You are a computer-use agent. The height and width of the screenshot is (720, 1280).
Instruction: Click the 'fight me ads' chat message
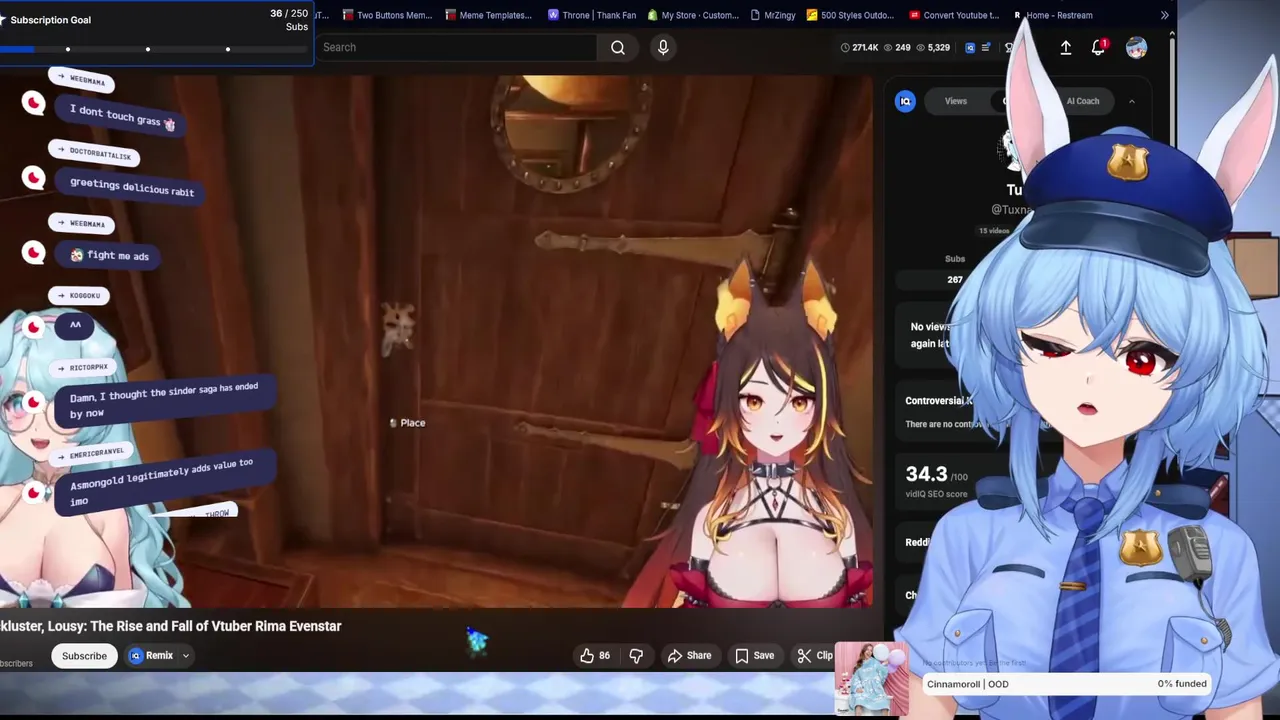pyautogui.click(x=109, y=255)
